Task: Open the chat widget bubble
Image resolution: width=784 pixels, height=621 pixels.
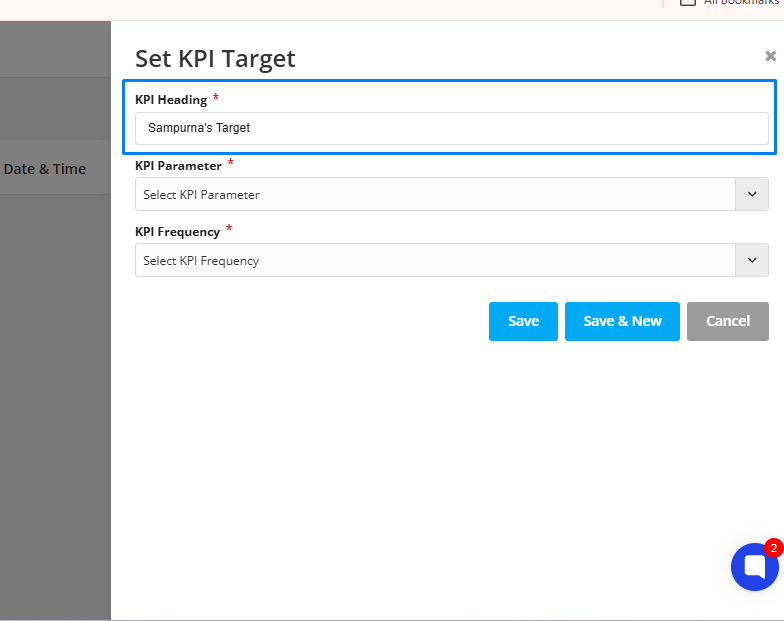Action: 754,567
